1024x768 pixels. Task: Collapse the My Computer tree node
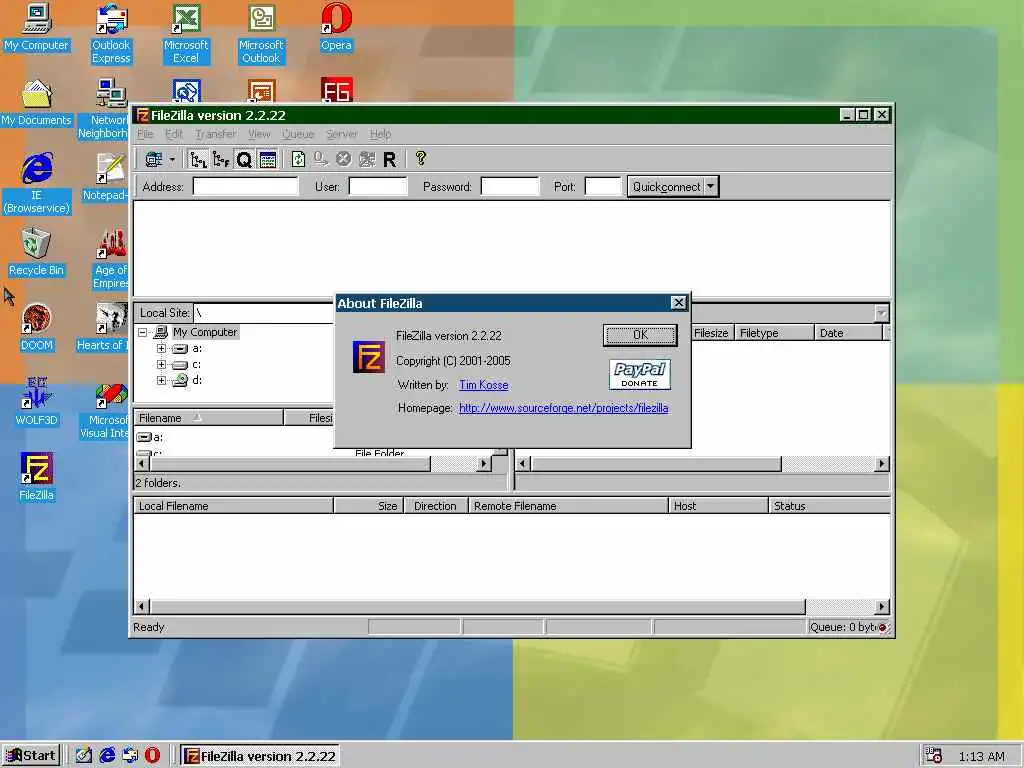143,332
